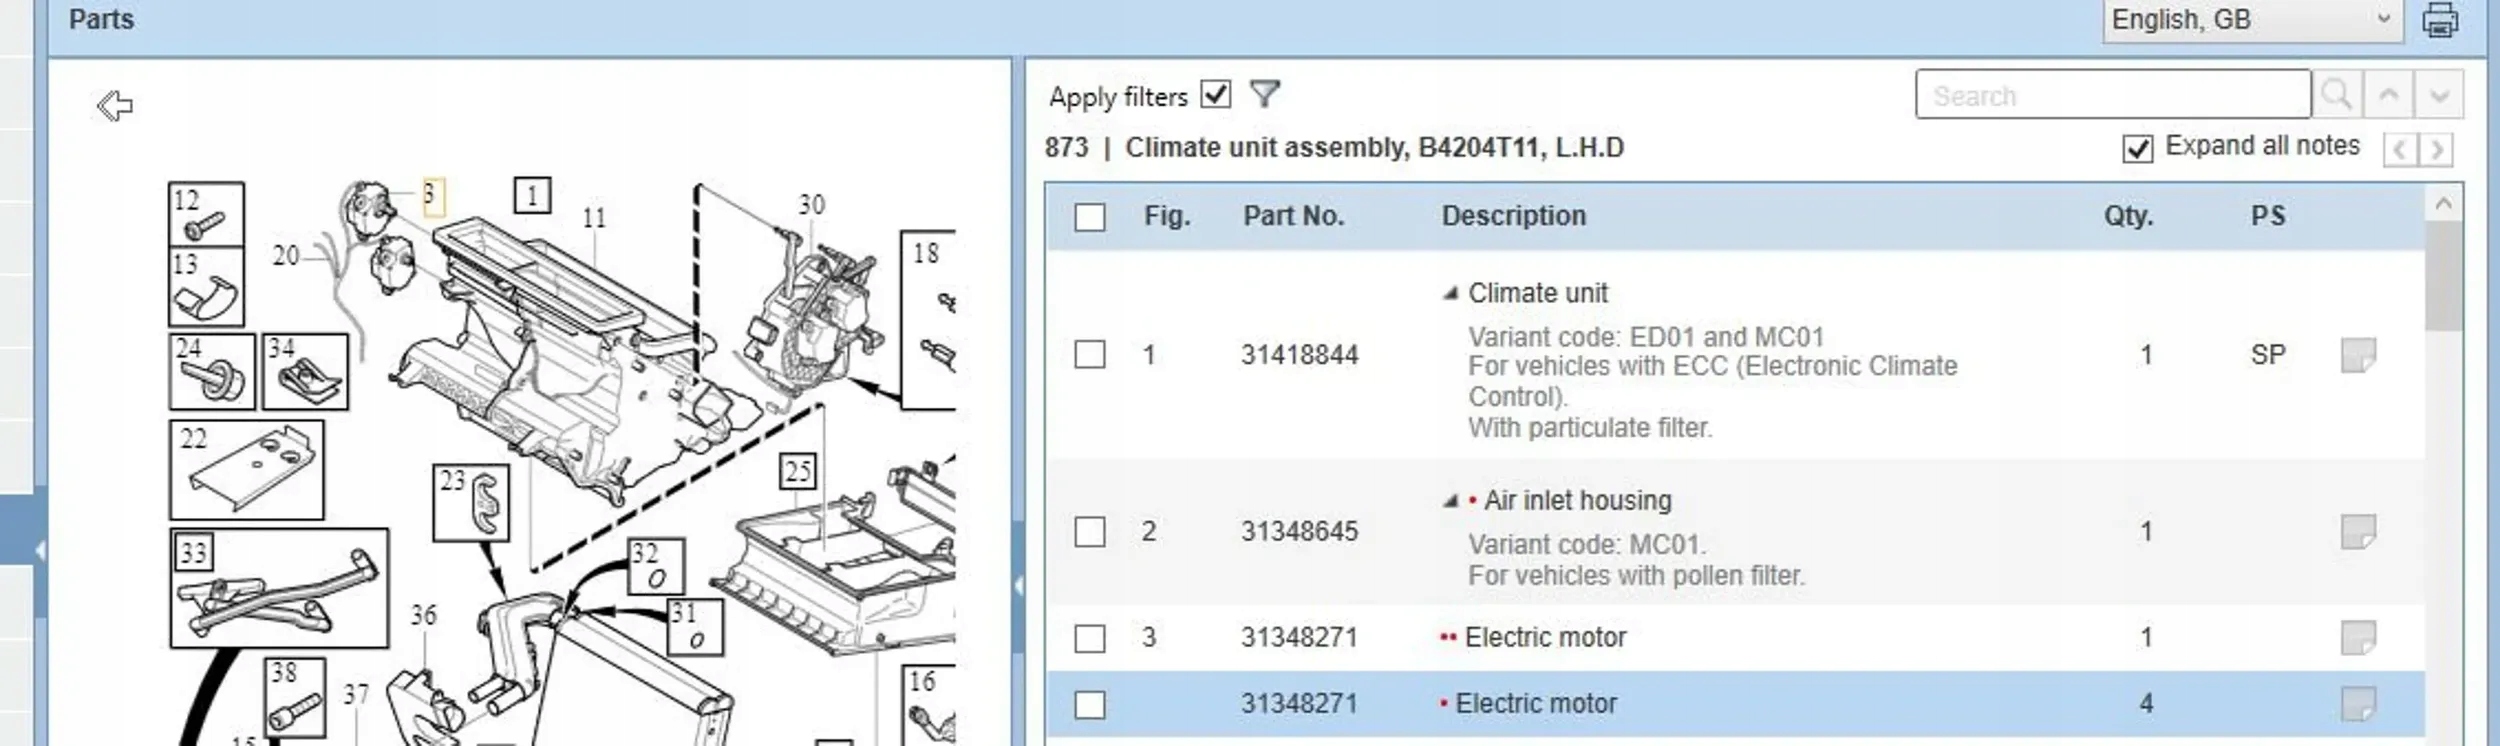The image size is (2500, 746).
Task: Uncheck Expand all notes
Action: pyautogui.click(x=2138, y=148)
